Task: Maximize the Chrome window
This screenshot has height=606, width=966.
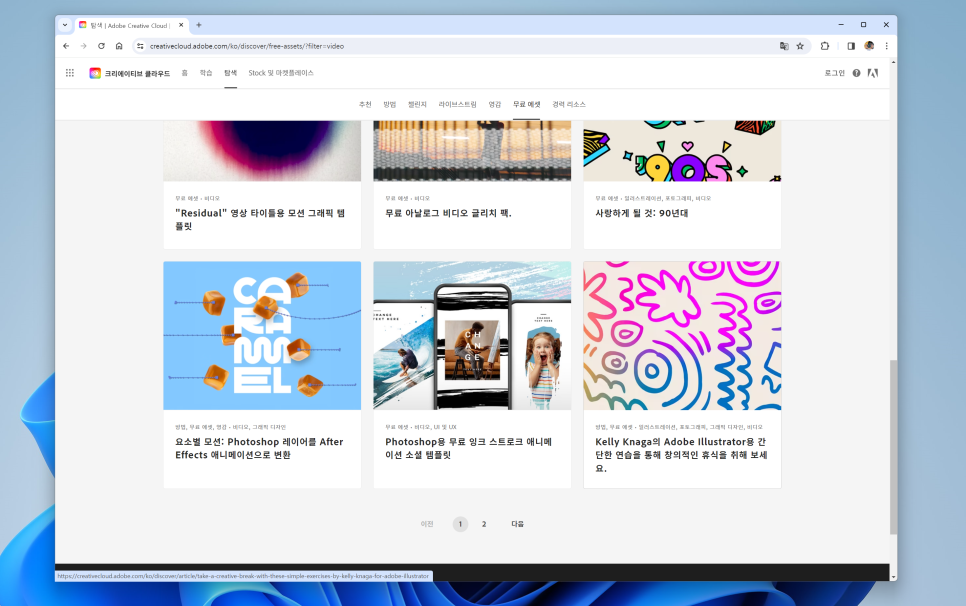Action: point(864,25)
